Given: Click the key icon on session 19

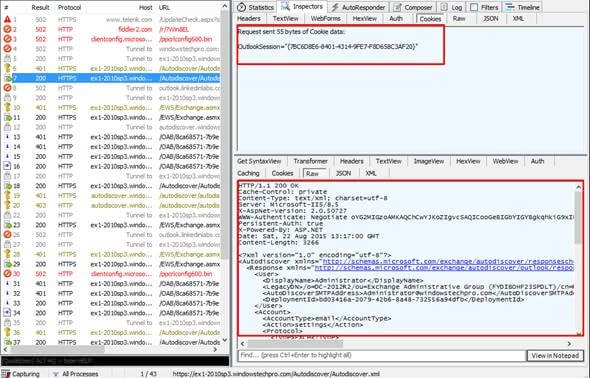Looking at the screenshot, I should (7, 195).
